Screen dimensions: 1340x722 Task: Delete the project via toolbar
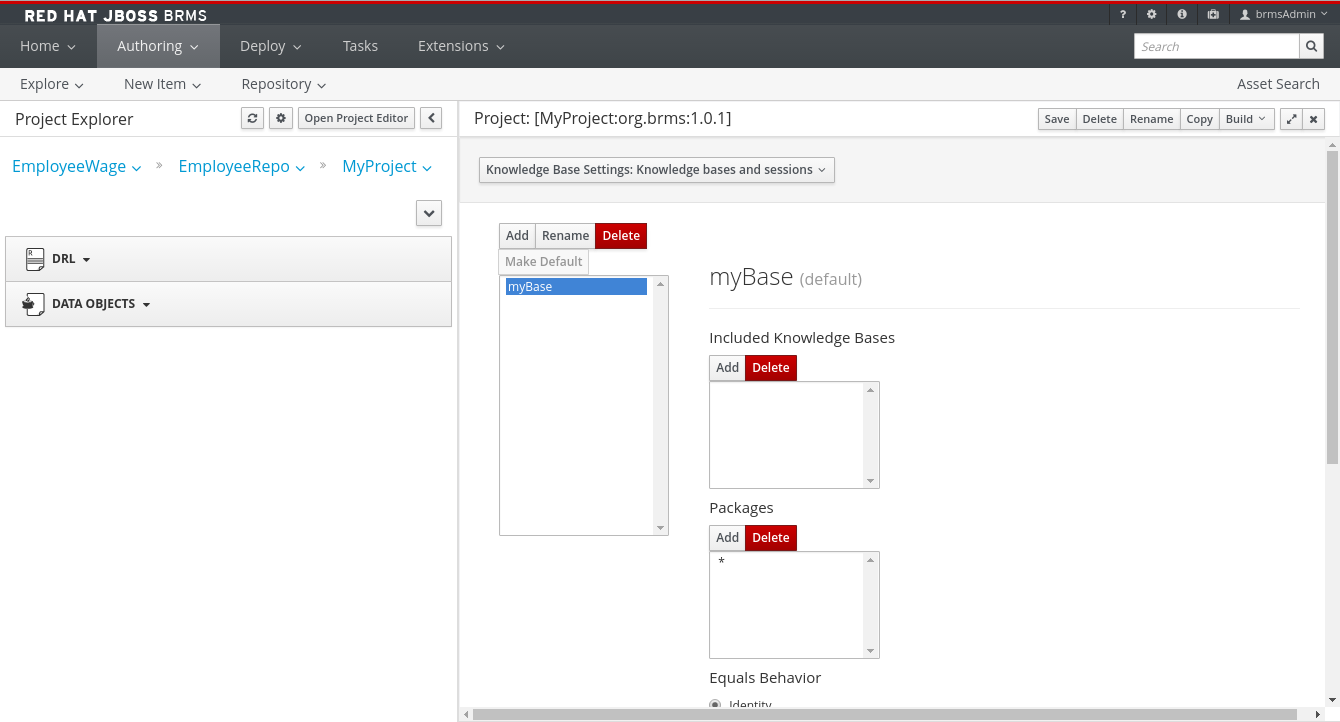pos(1099,119)
